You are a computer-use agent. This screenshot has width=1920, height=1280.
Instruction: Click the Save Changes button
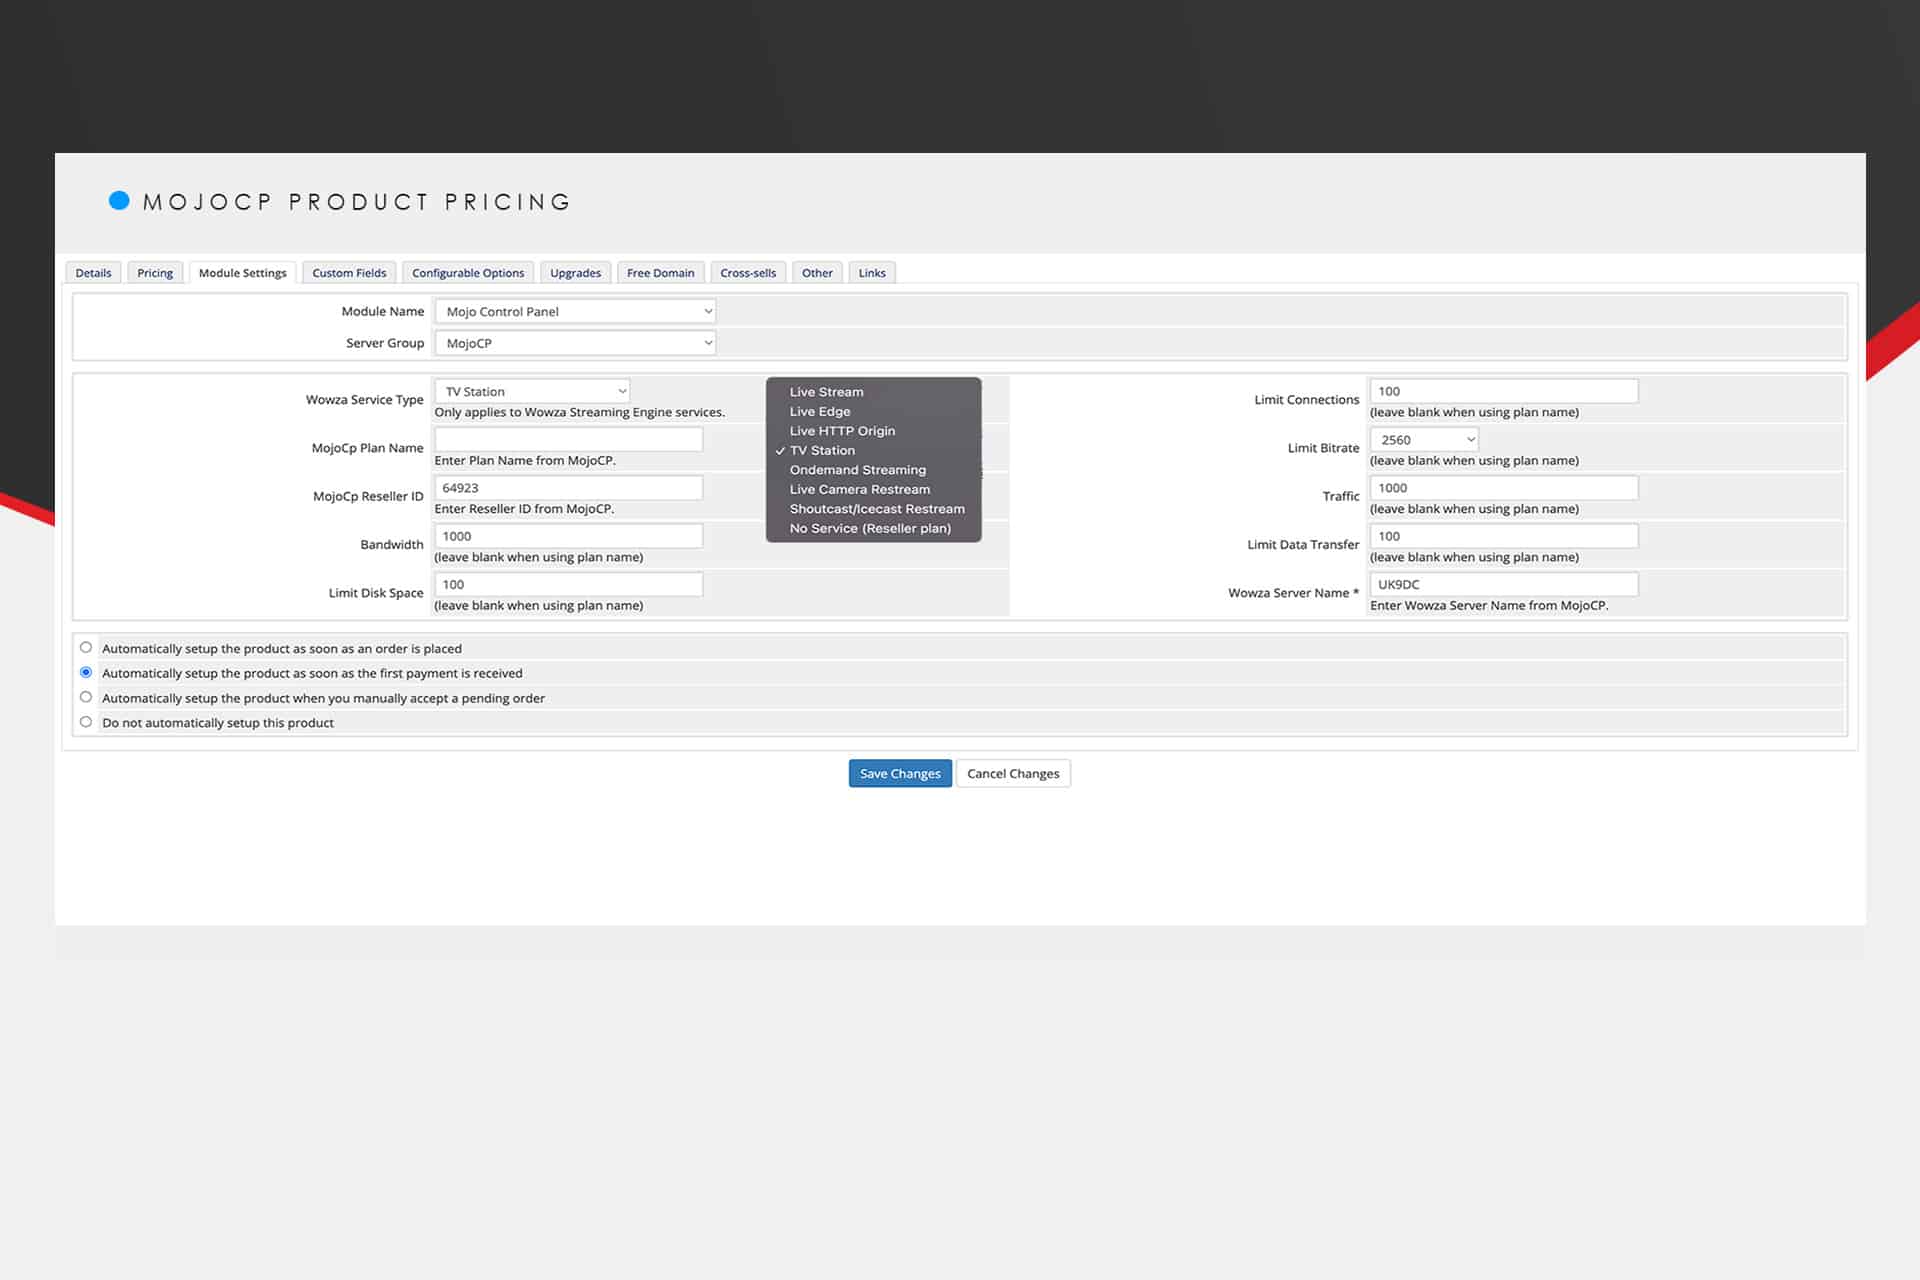900,773
